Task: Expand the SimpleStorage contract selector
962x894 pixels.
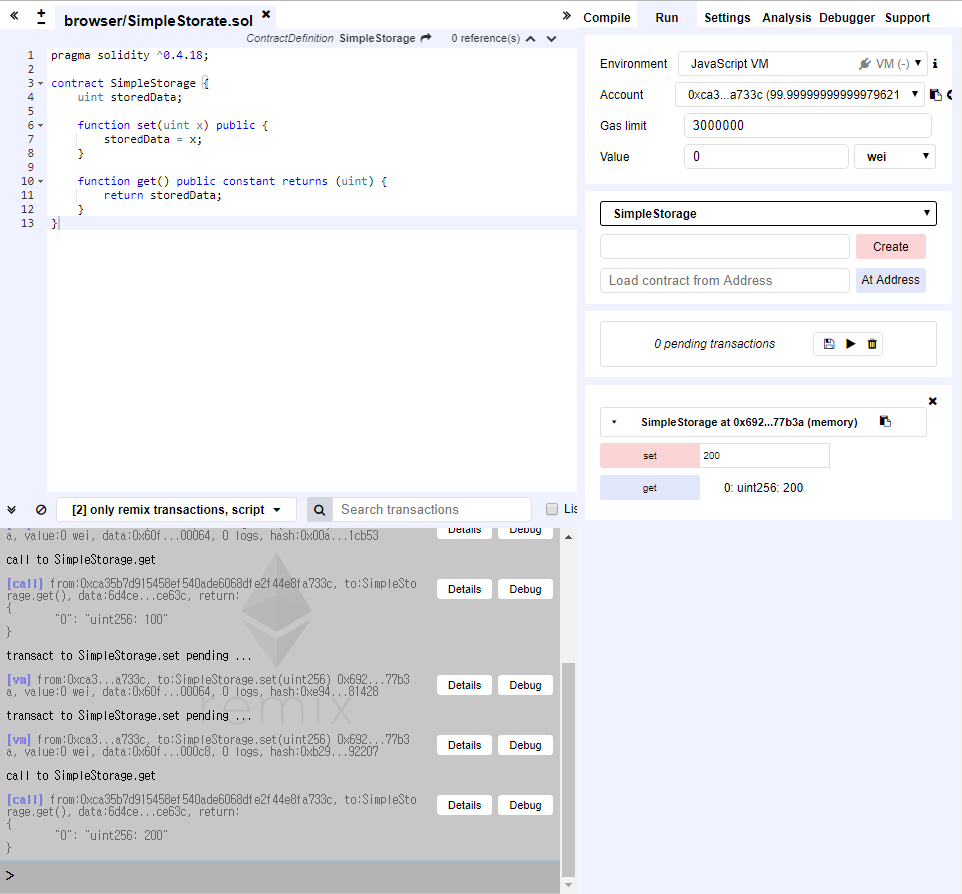Action: (x=768, y=214)
